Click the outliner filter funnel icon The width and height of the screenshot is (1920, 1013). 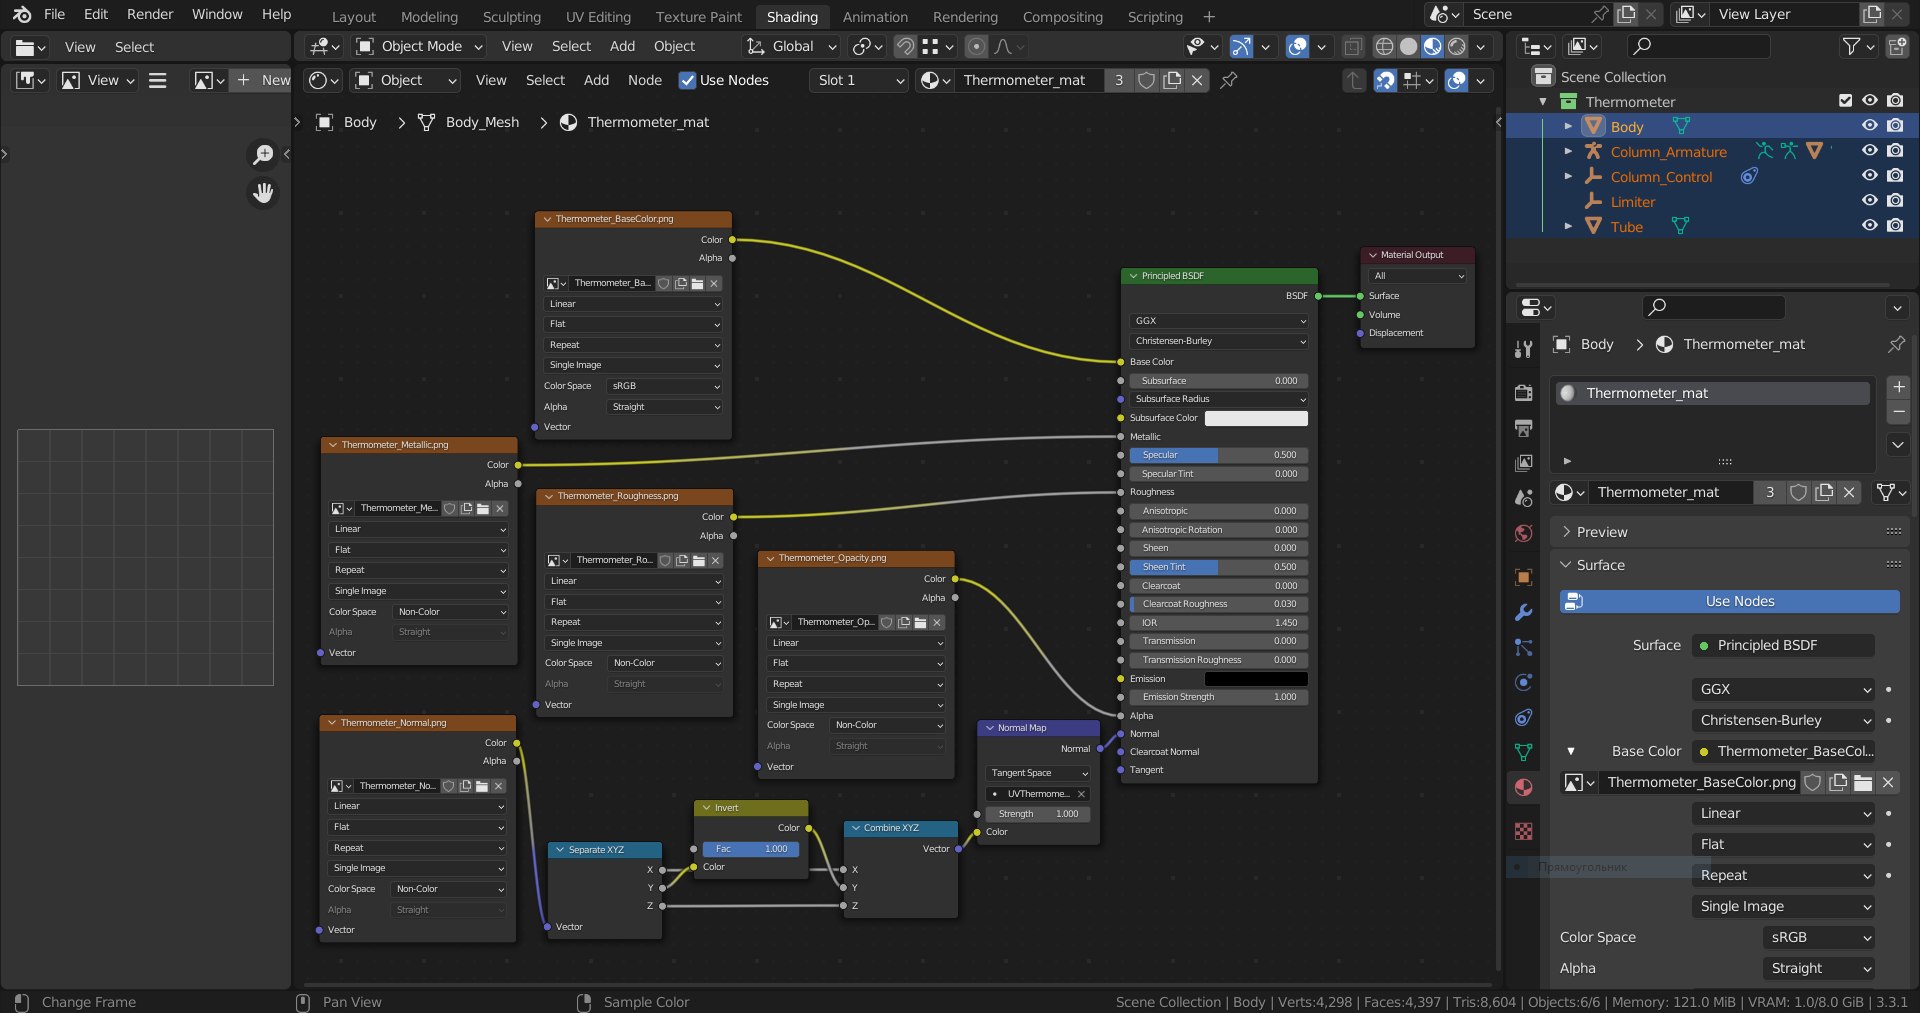click(1851, 46)
